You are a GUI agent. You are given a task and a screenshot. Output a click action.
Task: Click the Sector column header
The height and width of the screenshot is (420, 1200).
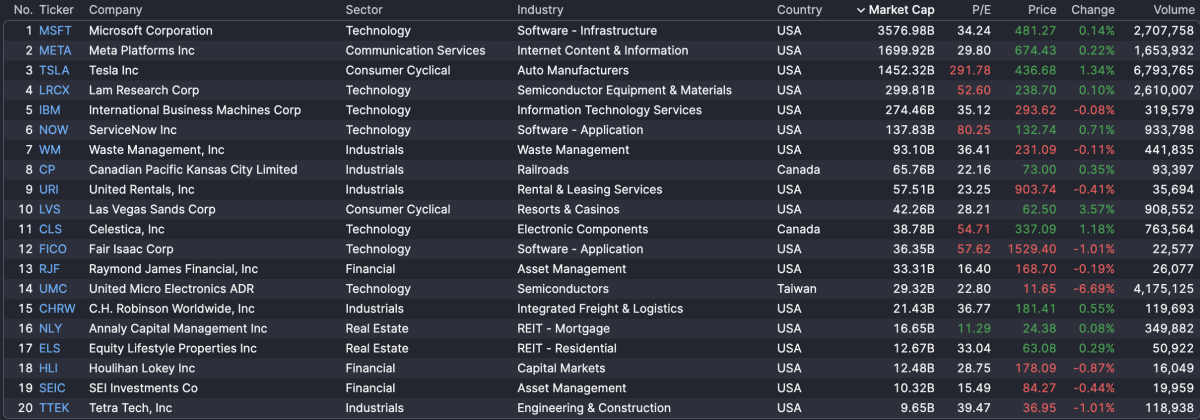(x=364, y=10)
